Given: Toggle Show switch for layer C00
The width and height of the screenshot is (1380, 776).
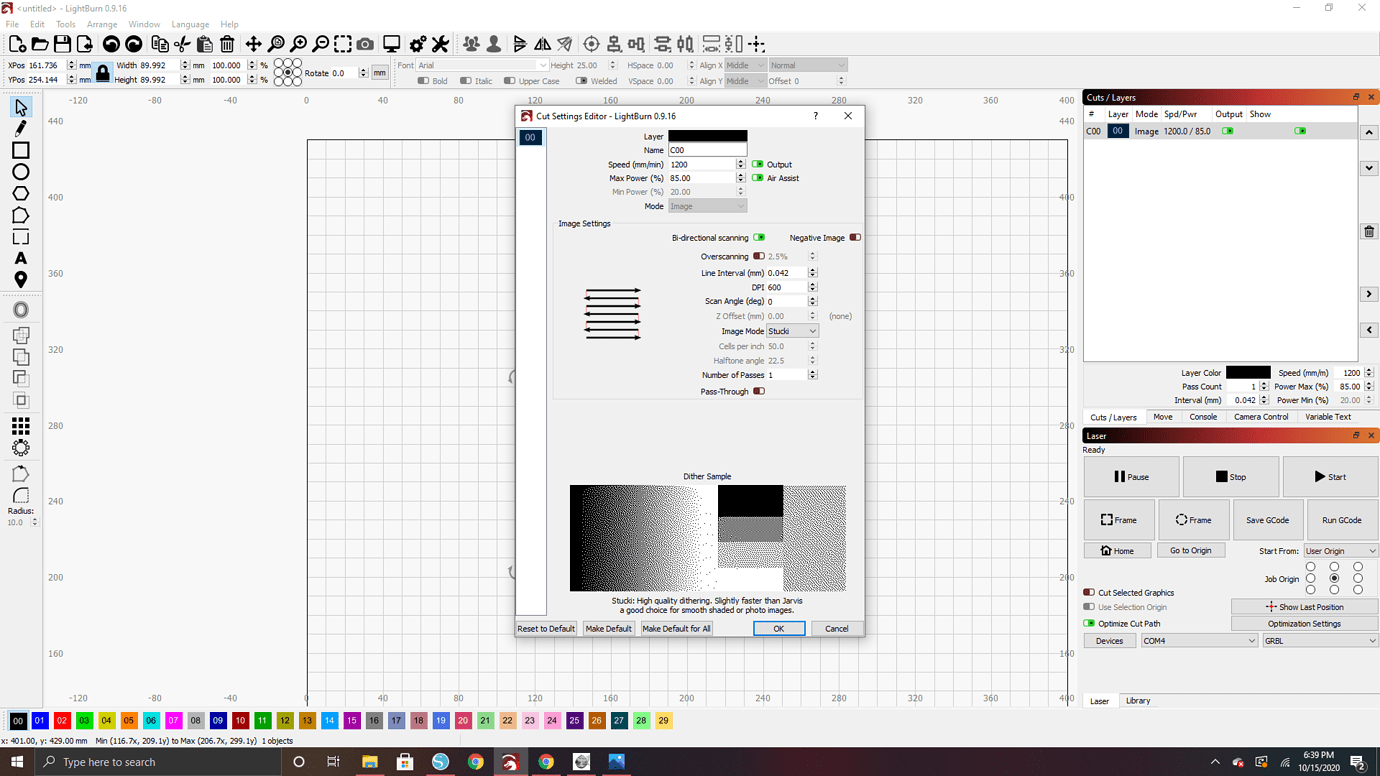Looking at the screenshot, I should click(x=1300, y=131).
